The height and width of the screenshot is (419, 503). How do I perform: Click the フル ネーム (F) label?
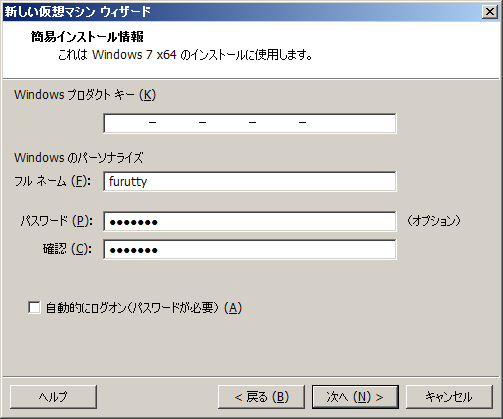point(52,181)
